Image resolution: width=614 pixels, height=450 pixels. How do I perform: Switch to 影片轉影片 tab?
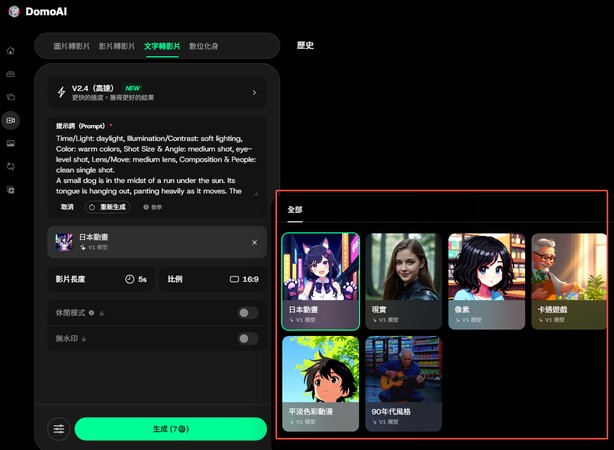coord(117,46)
